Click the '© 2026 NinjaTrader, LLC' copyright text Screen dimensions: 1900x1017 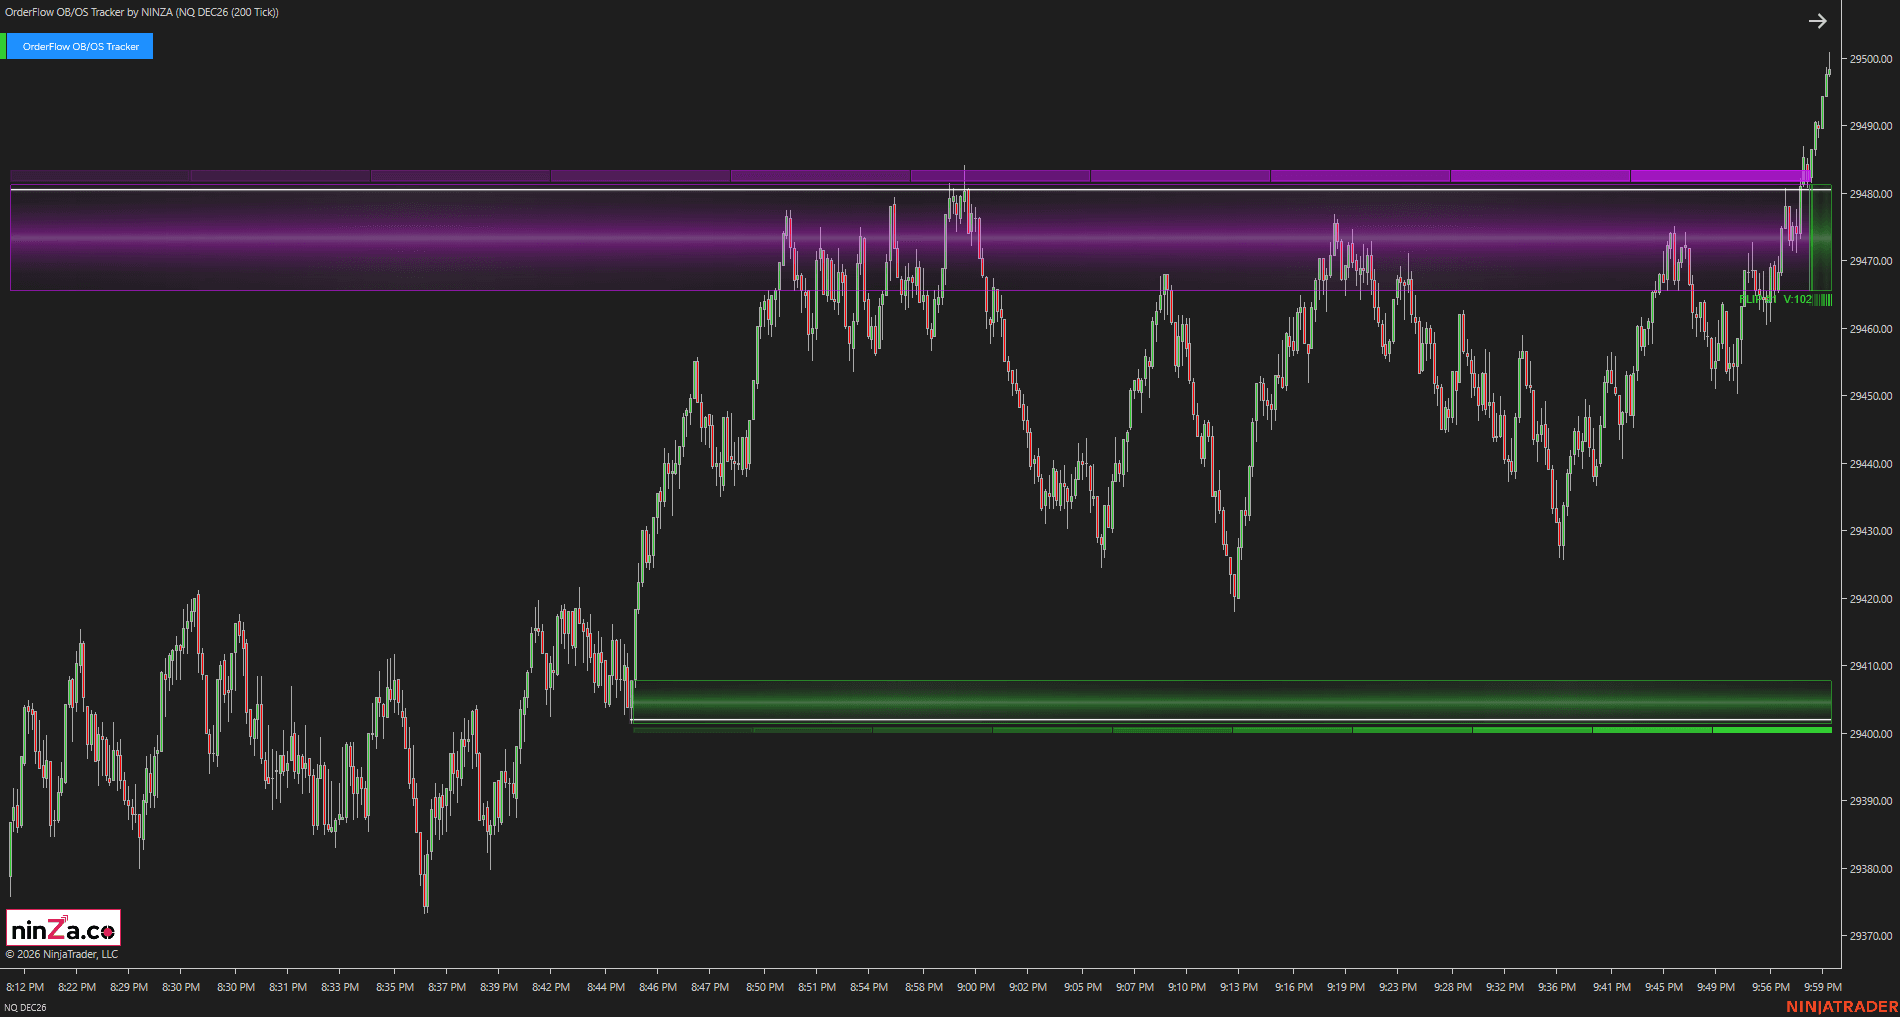62,954
